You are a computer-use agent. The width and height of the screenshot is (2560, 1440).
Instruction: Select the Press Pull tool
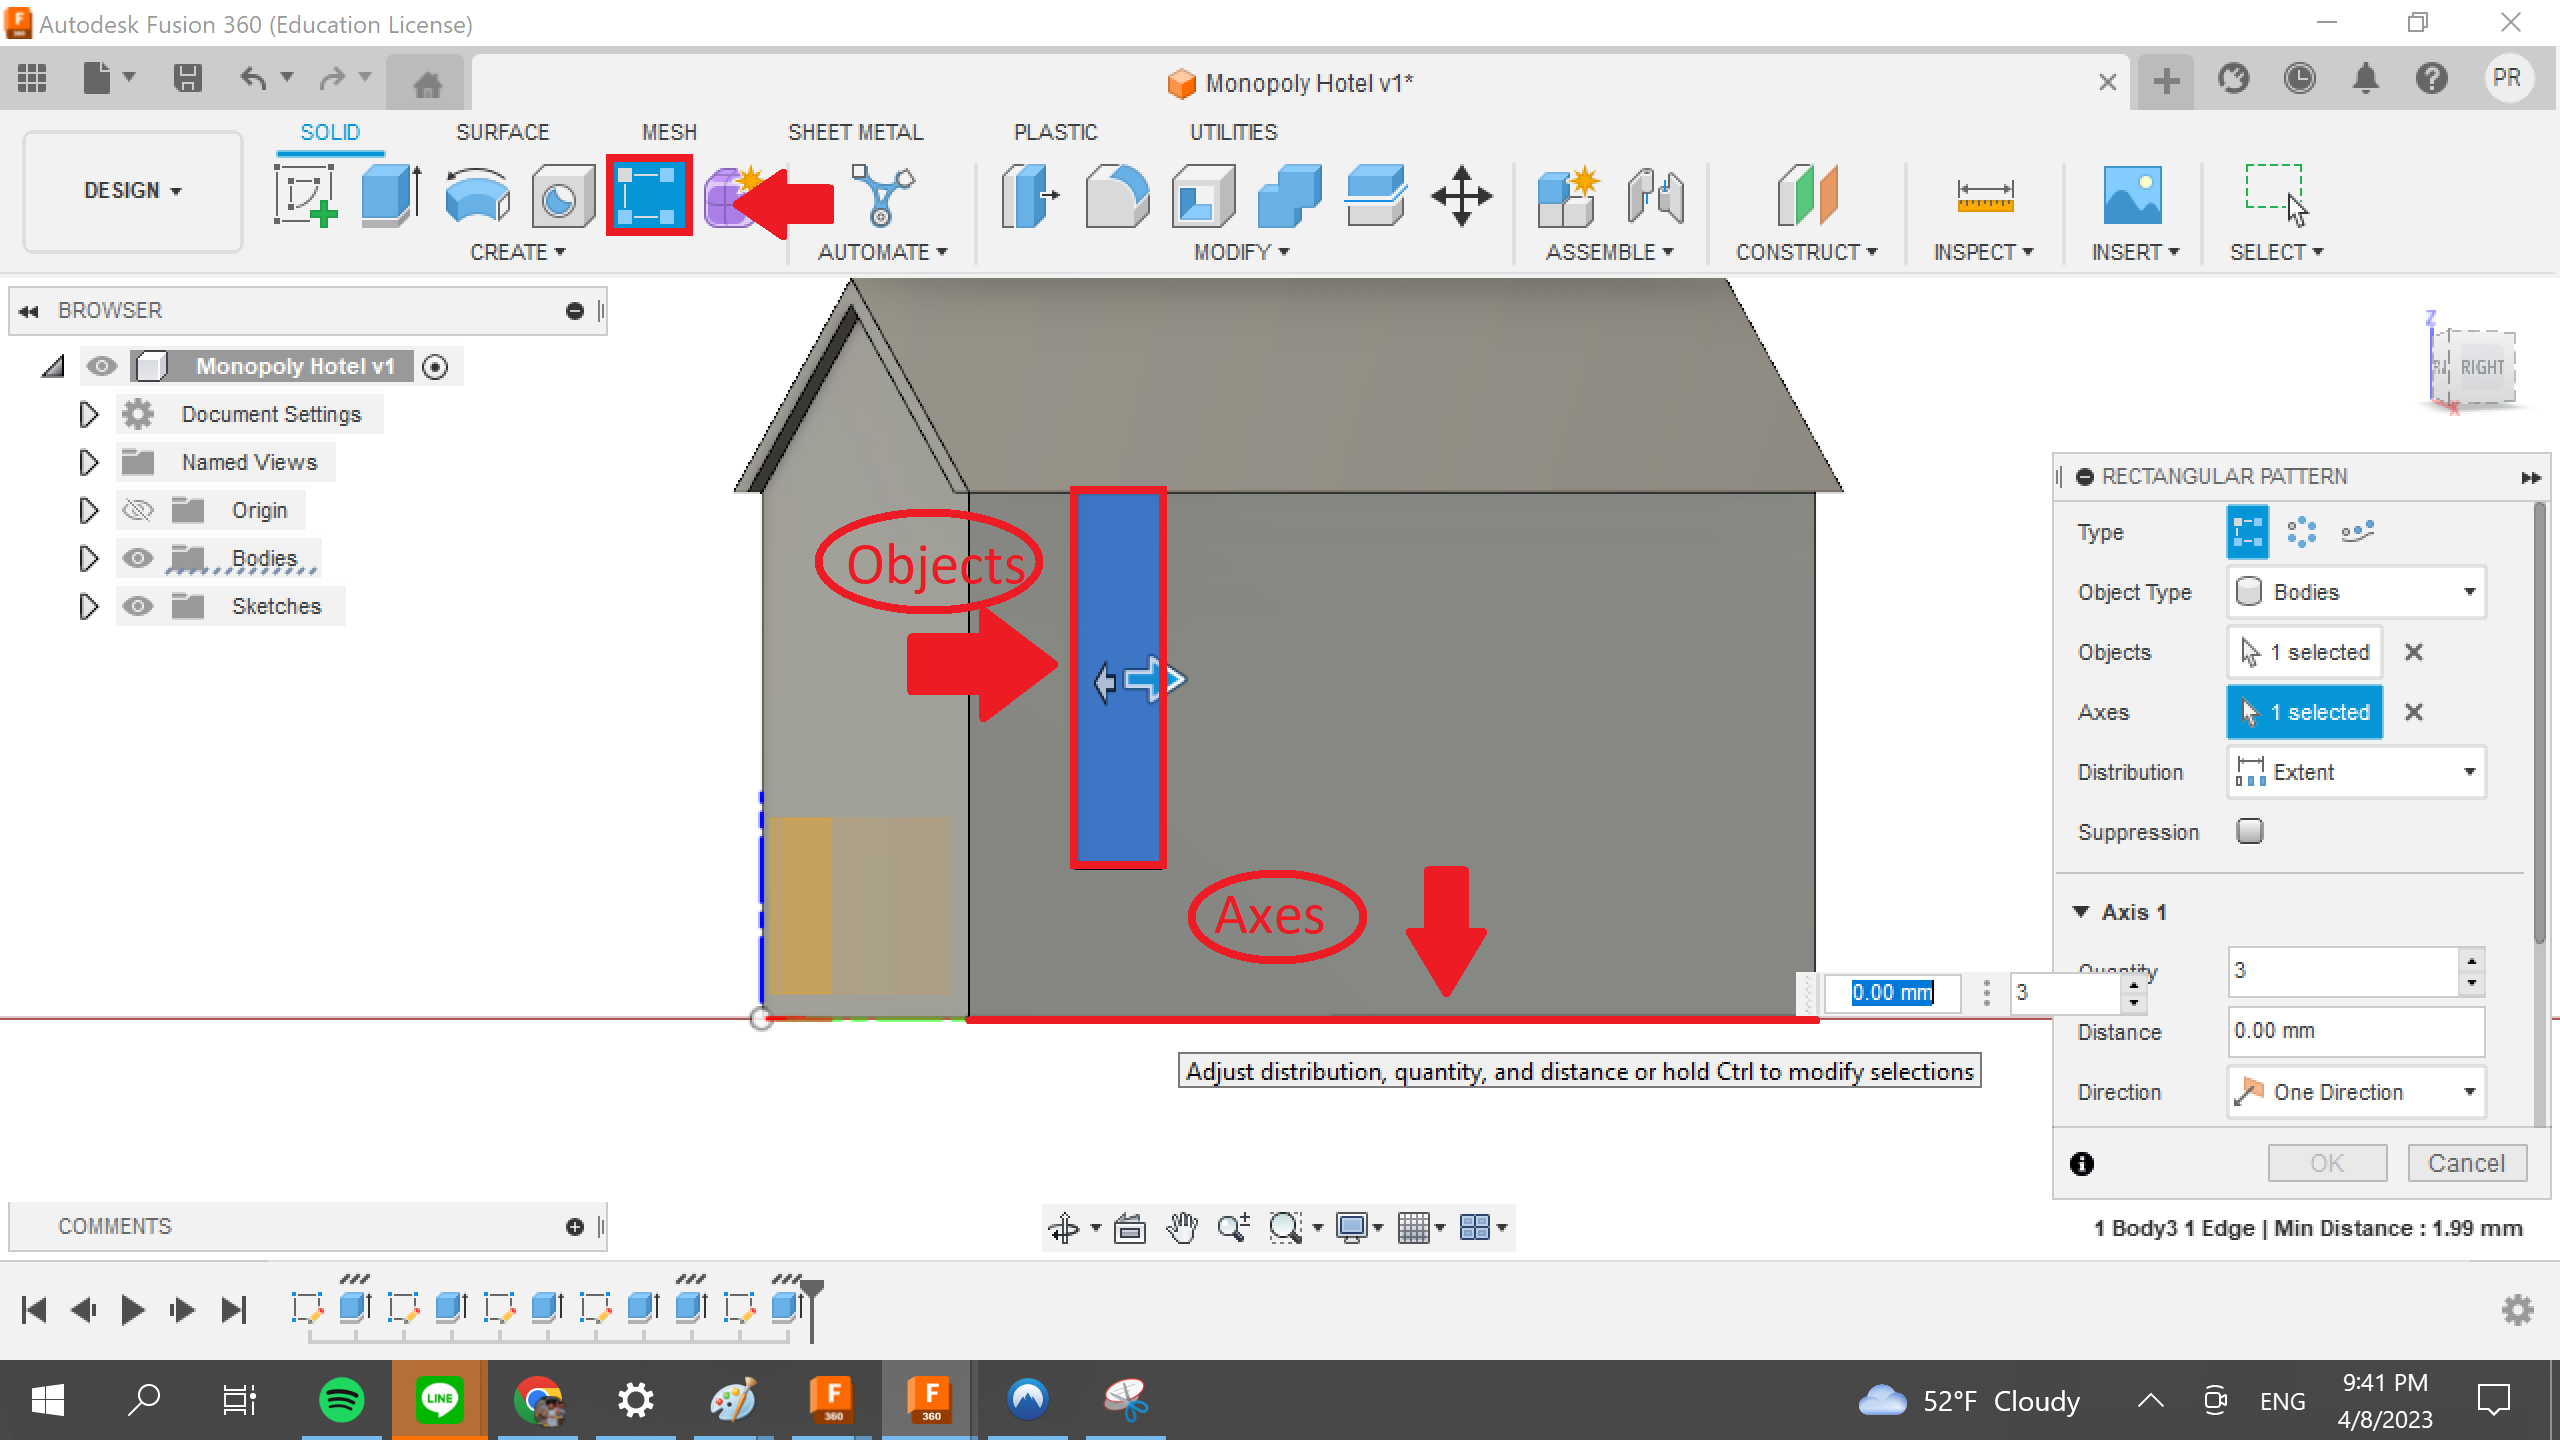coord(1029,195)
